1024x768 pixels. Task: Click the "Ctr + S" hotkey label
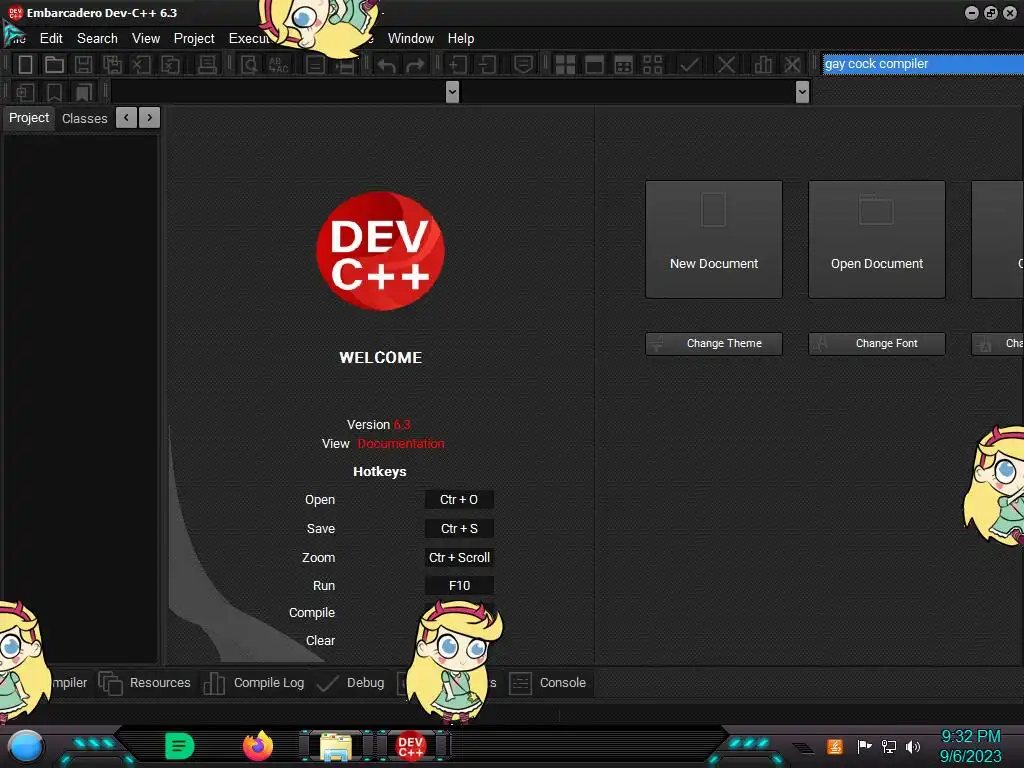click(x=459, y=528)
